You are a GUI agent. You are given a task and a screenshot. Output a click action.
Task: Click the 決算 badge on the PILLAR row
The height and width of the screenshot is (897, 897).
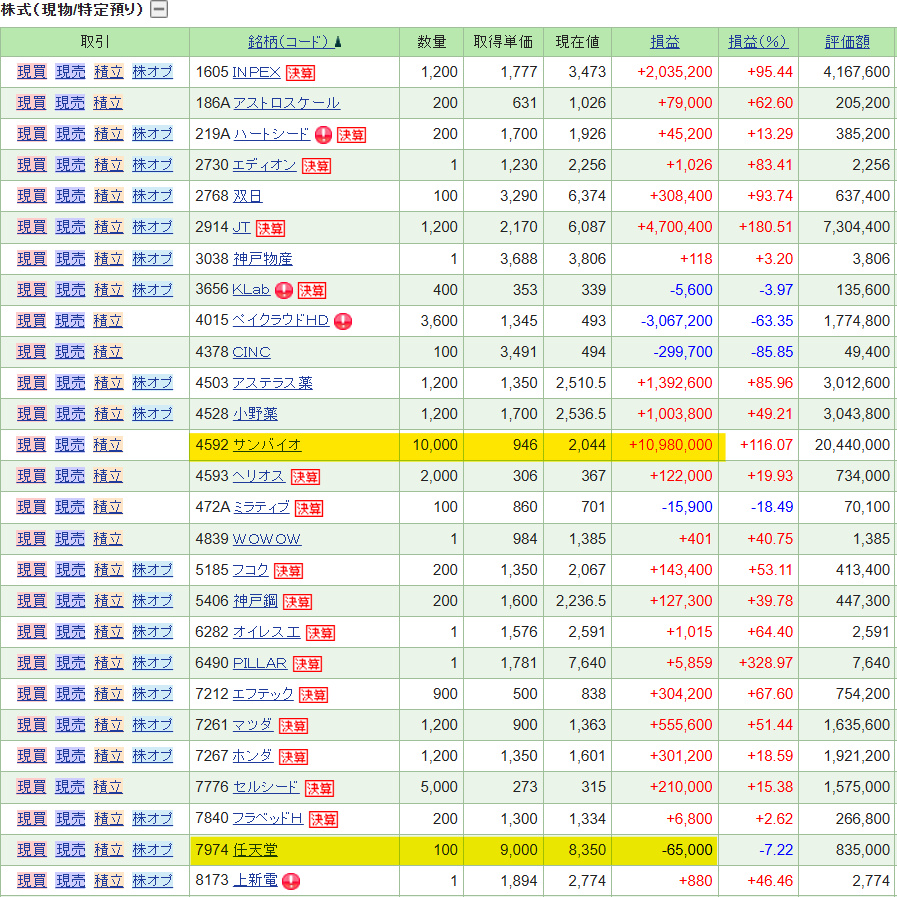pos(307,665)
